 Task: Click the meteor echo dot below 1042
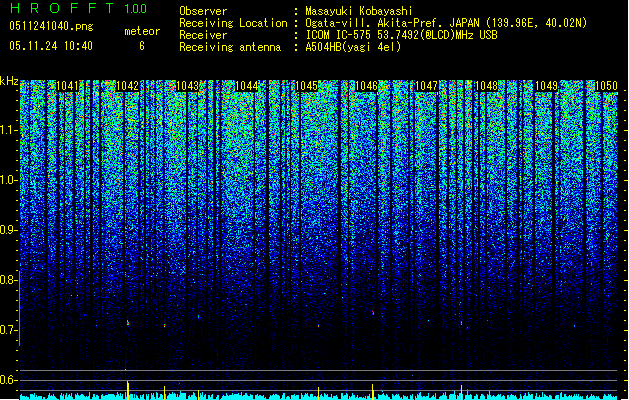pyautogui.click(x=128, y=323)
